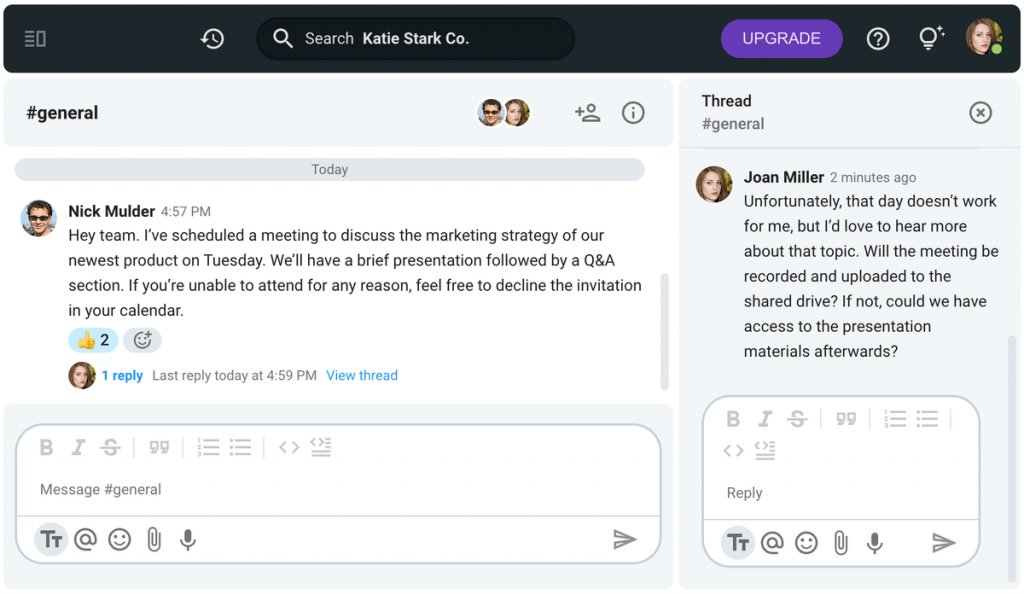Toggle the thumbs up reaction on Nick's message
The width and height of the screenshot is (1024, 594).
[x=93, y=340]
